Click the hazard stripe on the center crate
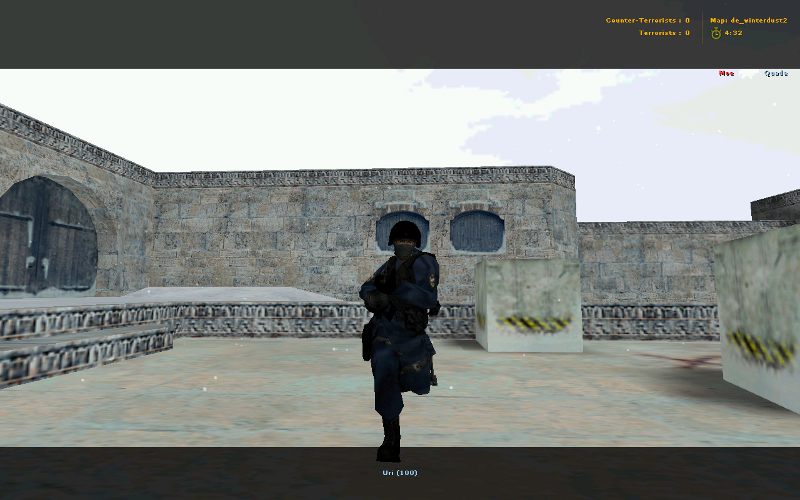Image resolution: width=800 pixels, height=500 pixels. point(534,323)
